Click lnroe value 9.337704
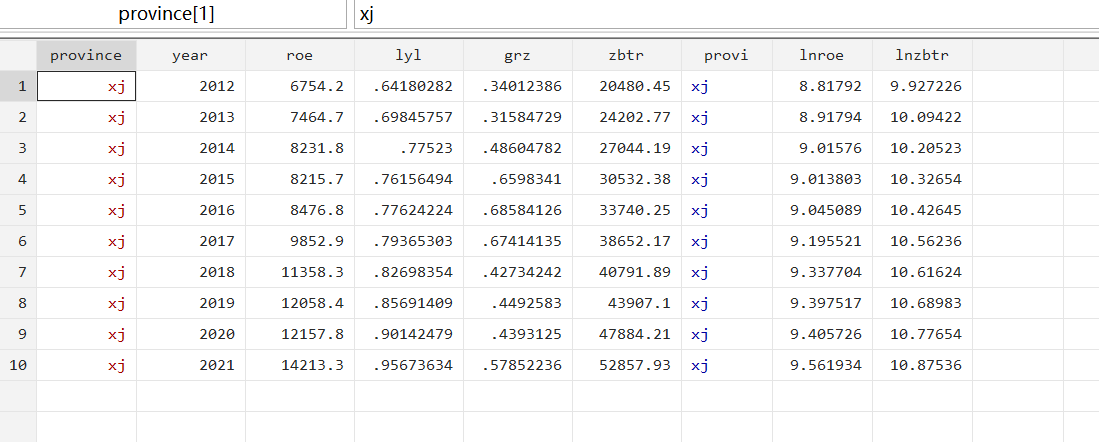Screen dimensions: 1099x442 coord(822,272)
